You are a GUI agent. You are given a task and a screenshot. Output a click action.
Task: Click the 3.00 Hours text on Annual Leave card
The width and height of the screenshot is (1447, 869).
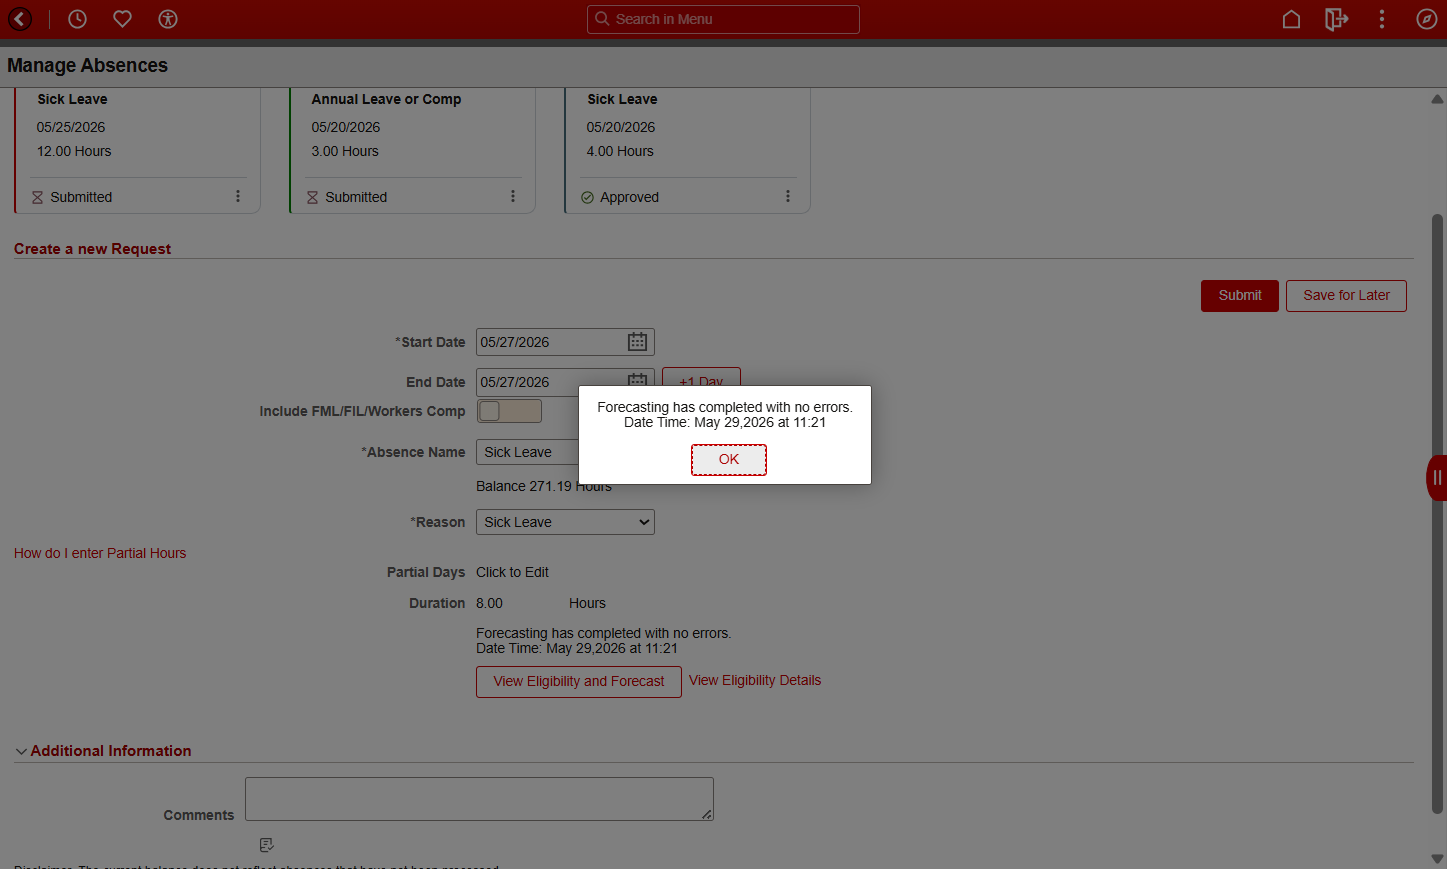click(x=345, y=151)
